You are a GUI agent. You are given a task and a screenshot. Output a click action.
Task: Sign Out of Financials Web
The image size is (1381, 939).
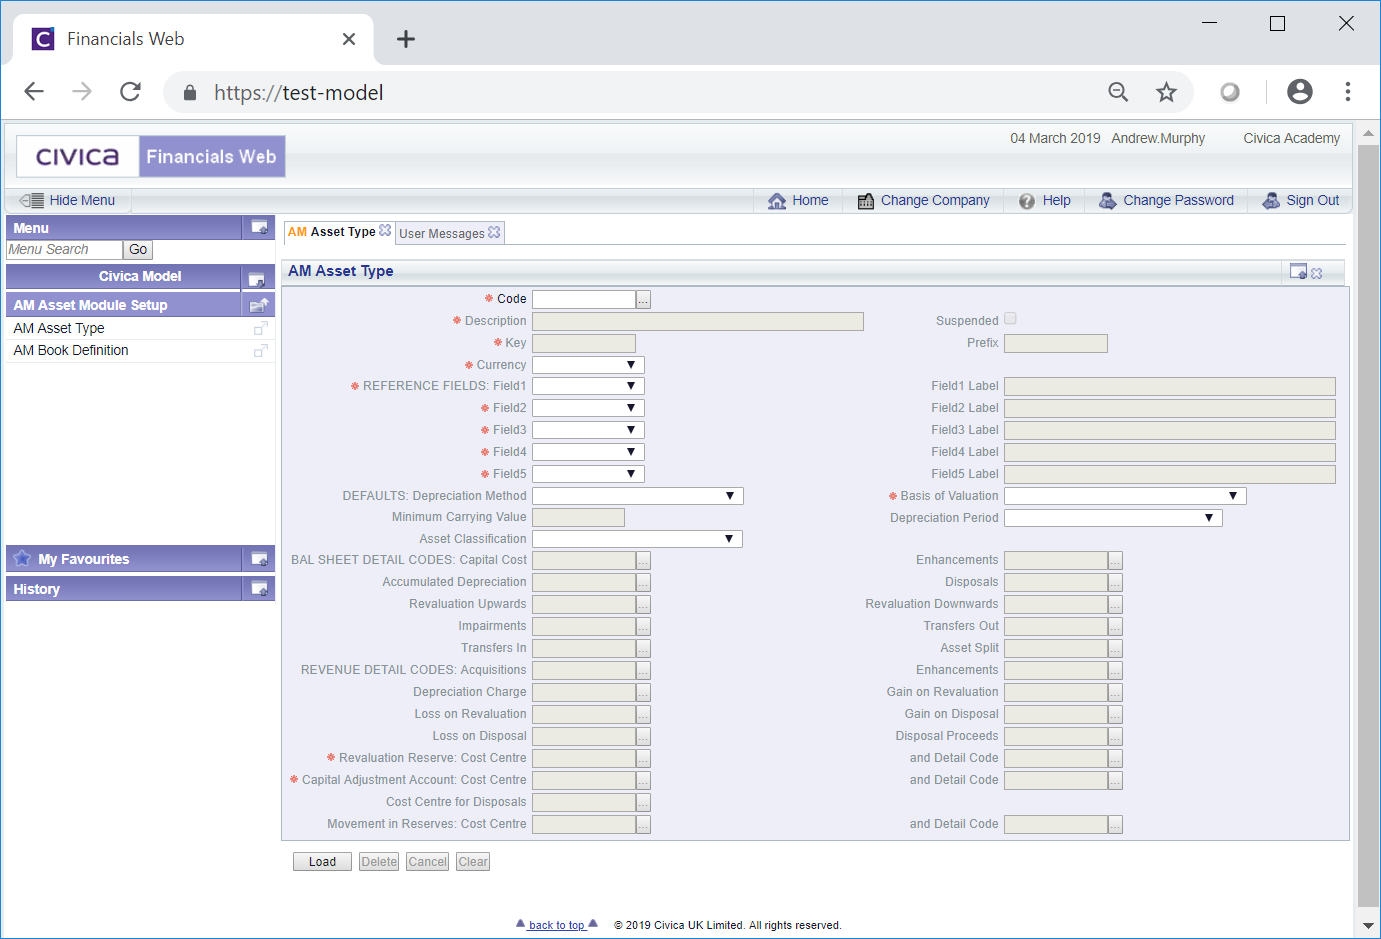1301,200
